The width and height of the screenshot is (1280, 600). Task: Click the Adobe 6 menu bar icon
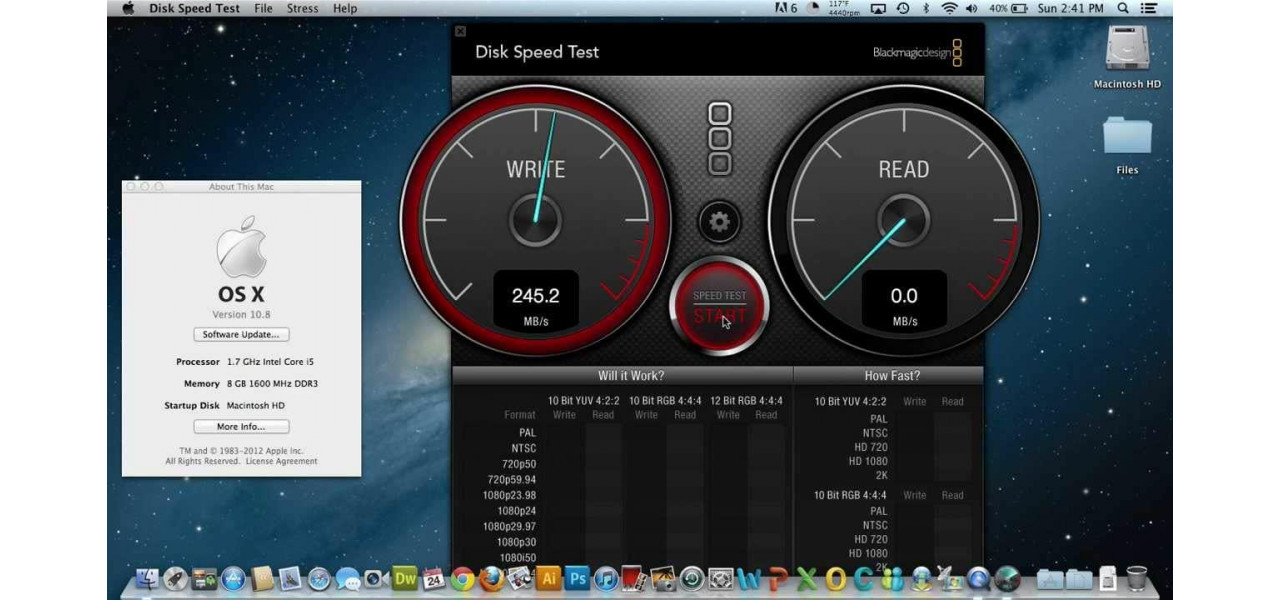click(x=787, y=8)
